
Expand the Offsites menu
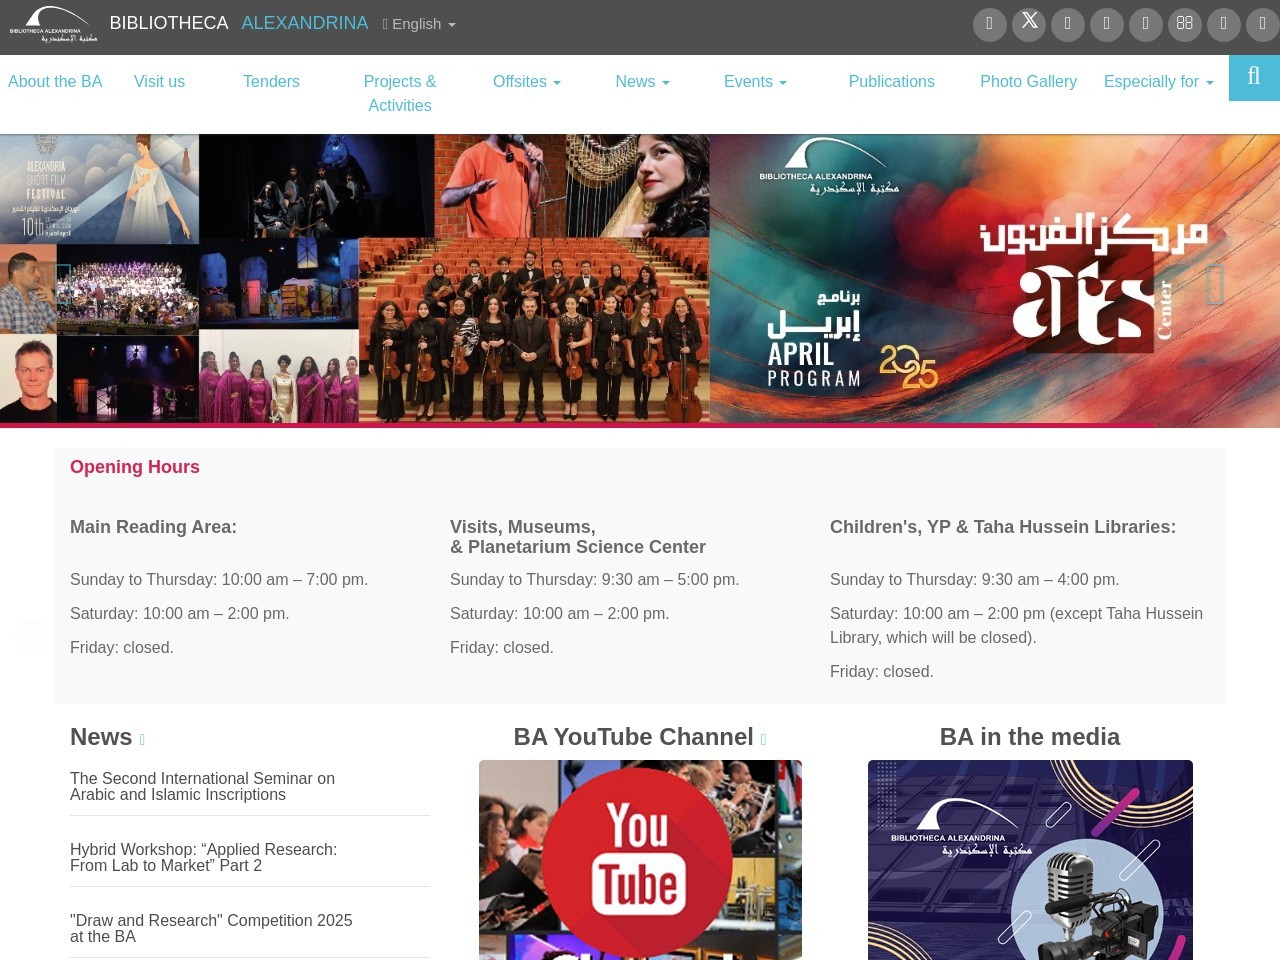527,82
